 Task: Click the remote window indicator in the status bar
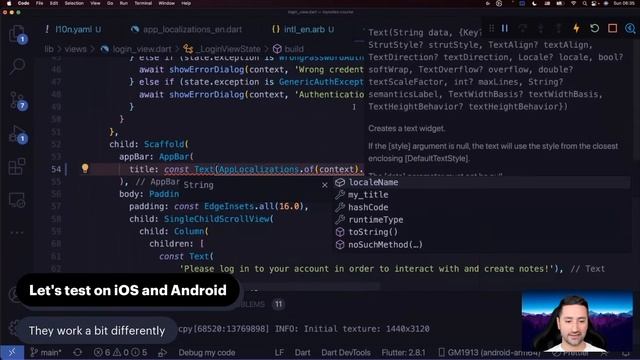pyautogui.click(x=12, y=352)
